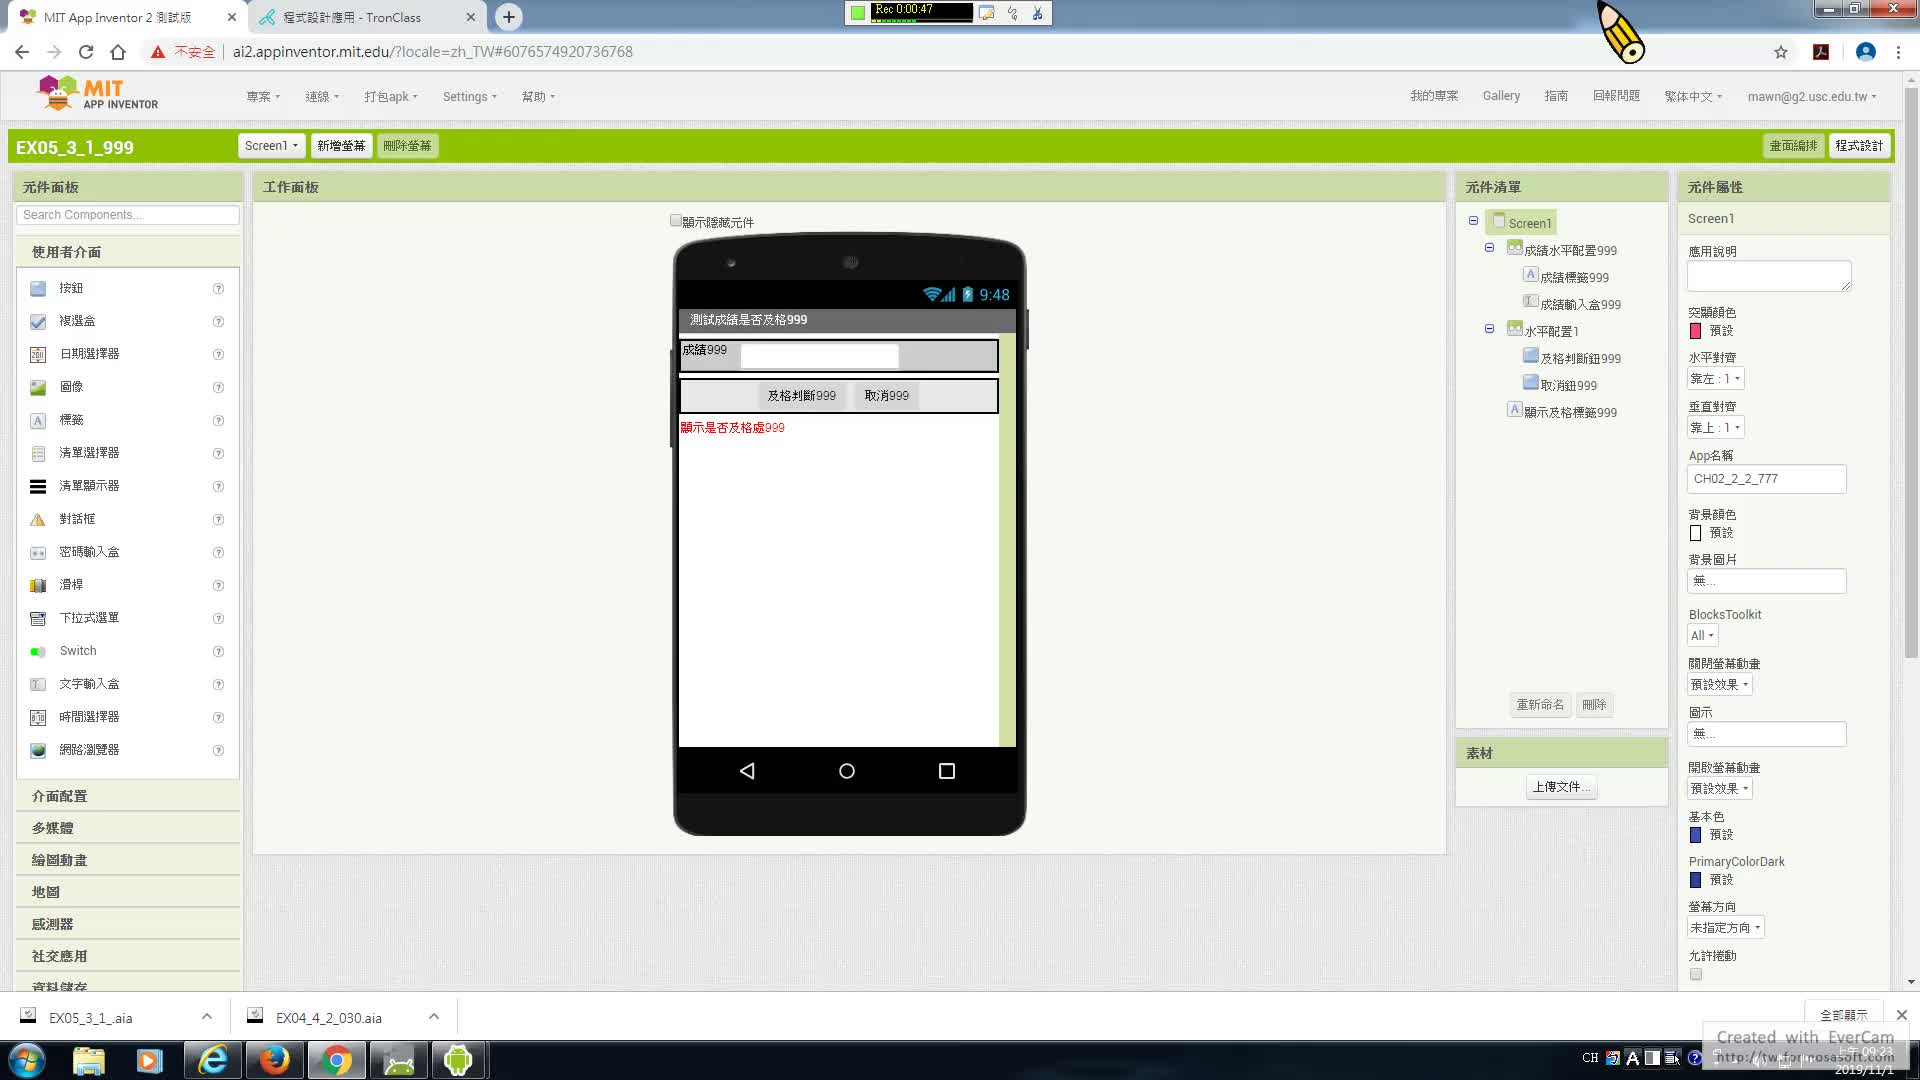
Task: Select the 清單選擇器 component icon
Action: click(38, 454)
